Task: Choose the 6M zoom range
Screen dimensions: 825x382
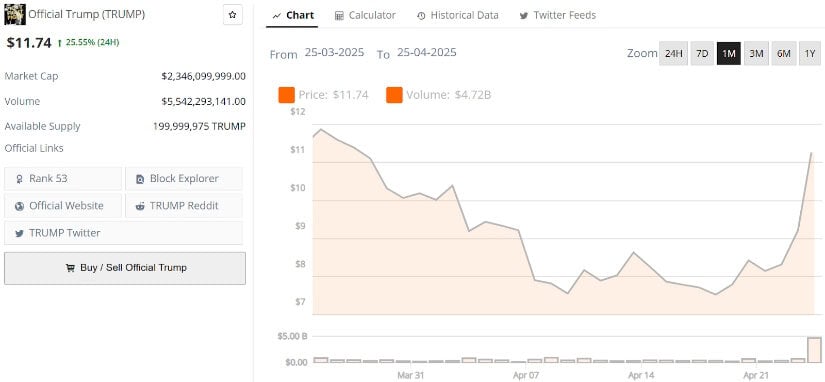Action: pyautogui.click(x=783, y=54)
